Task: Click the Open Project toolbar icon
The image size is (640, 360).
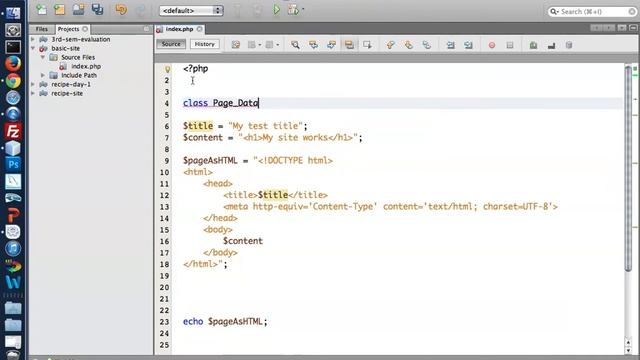Action: coord(78,10)
